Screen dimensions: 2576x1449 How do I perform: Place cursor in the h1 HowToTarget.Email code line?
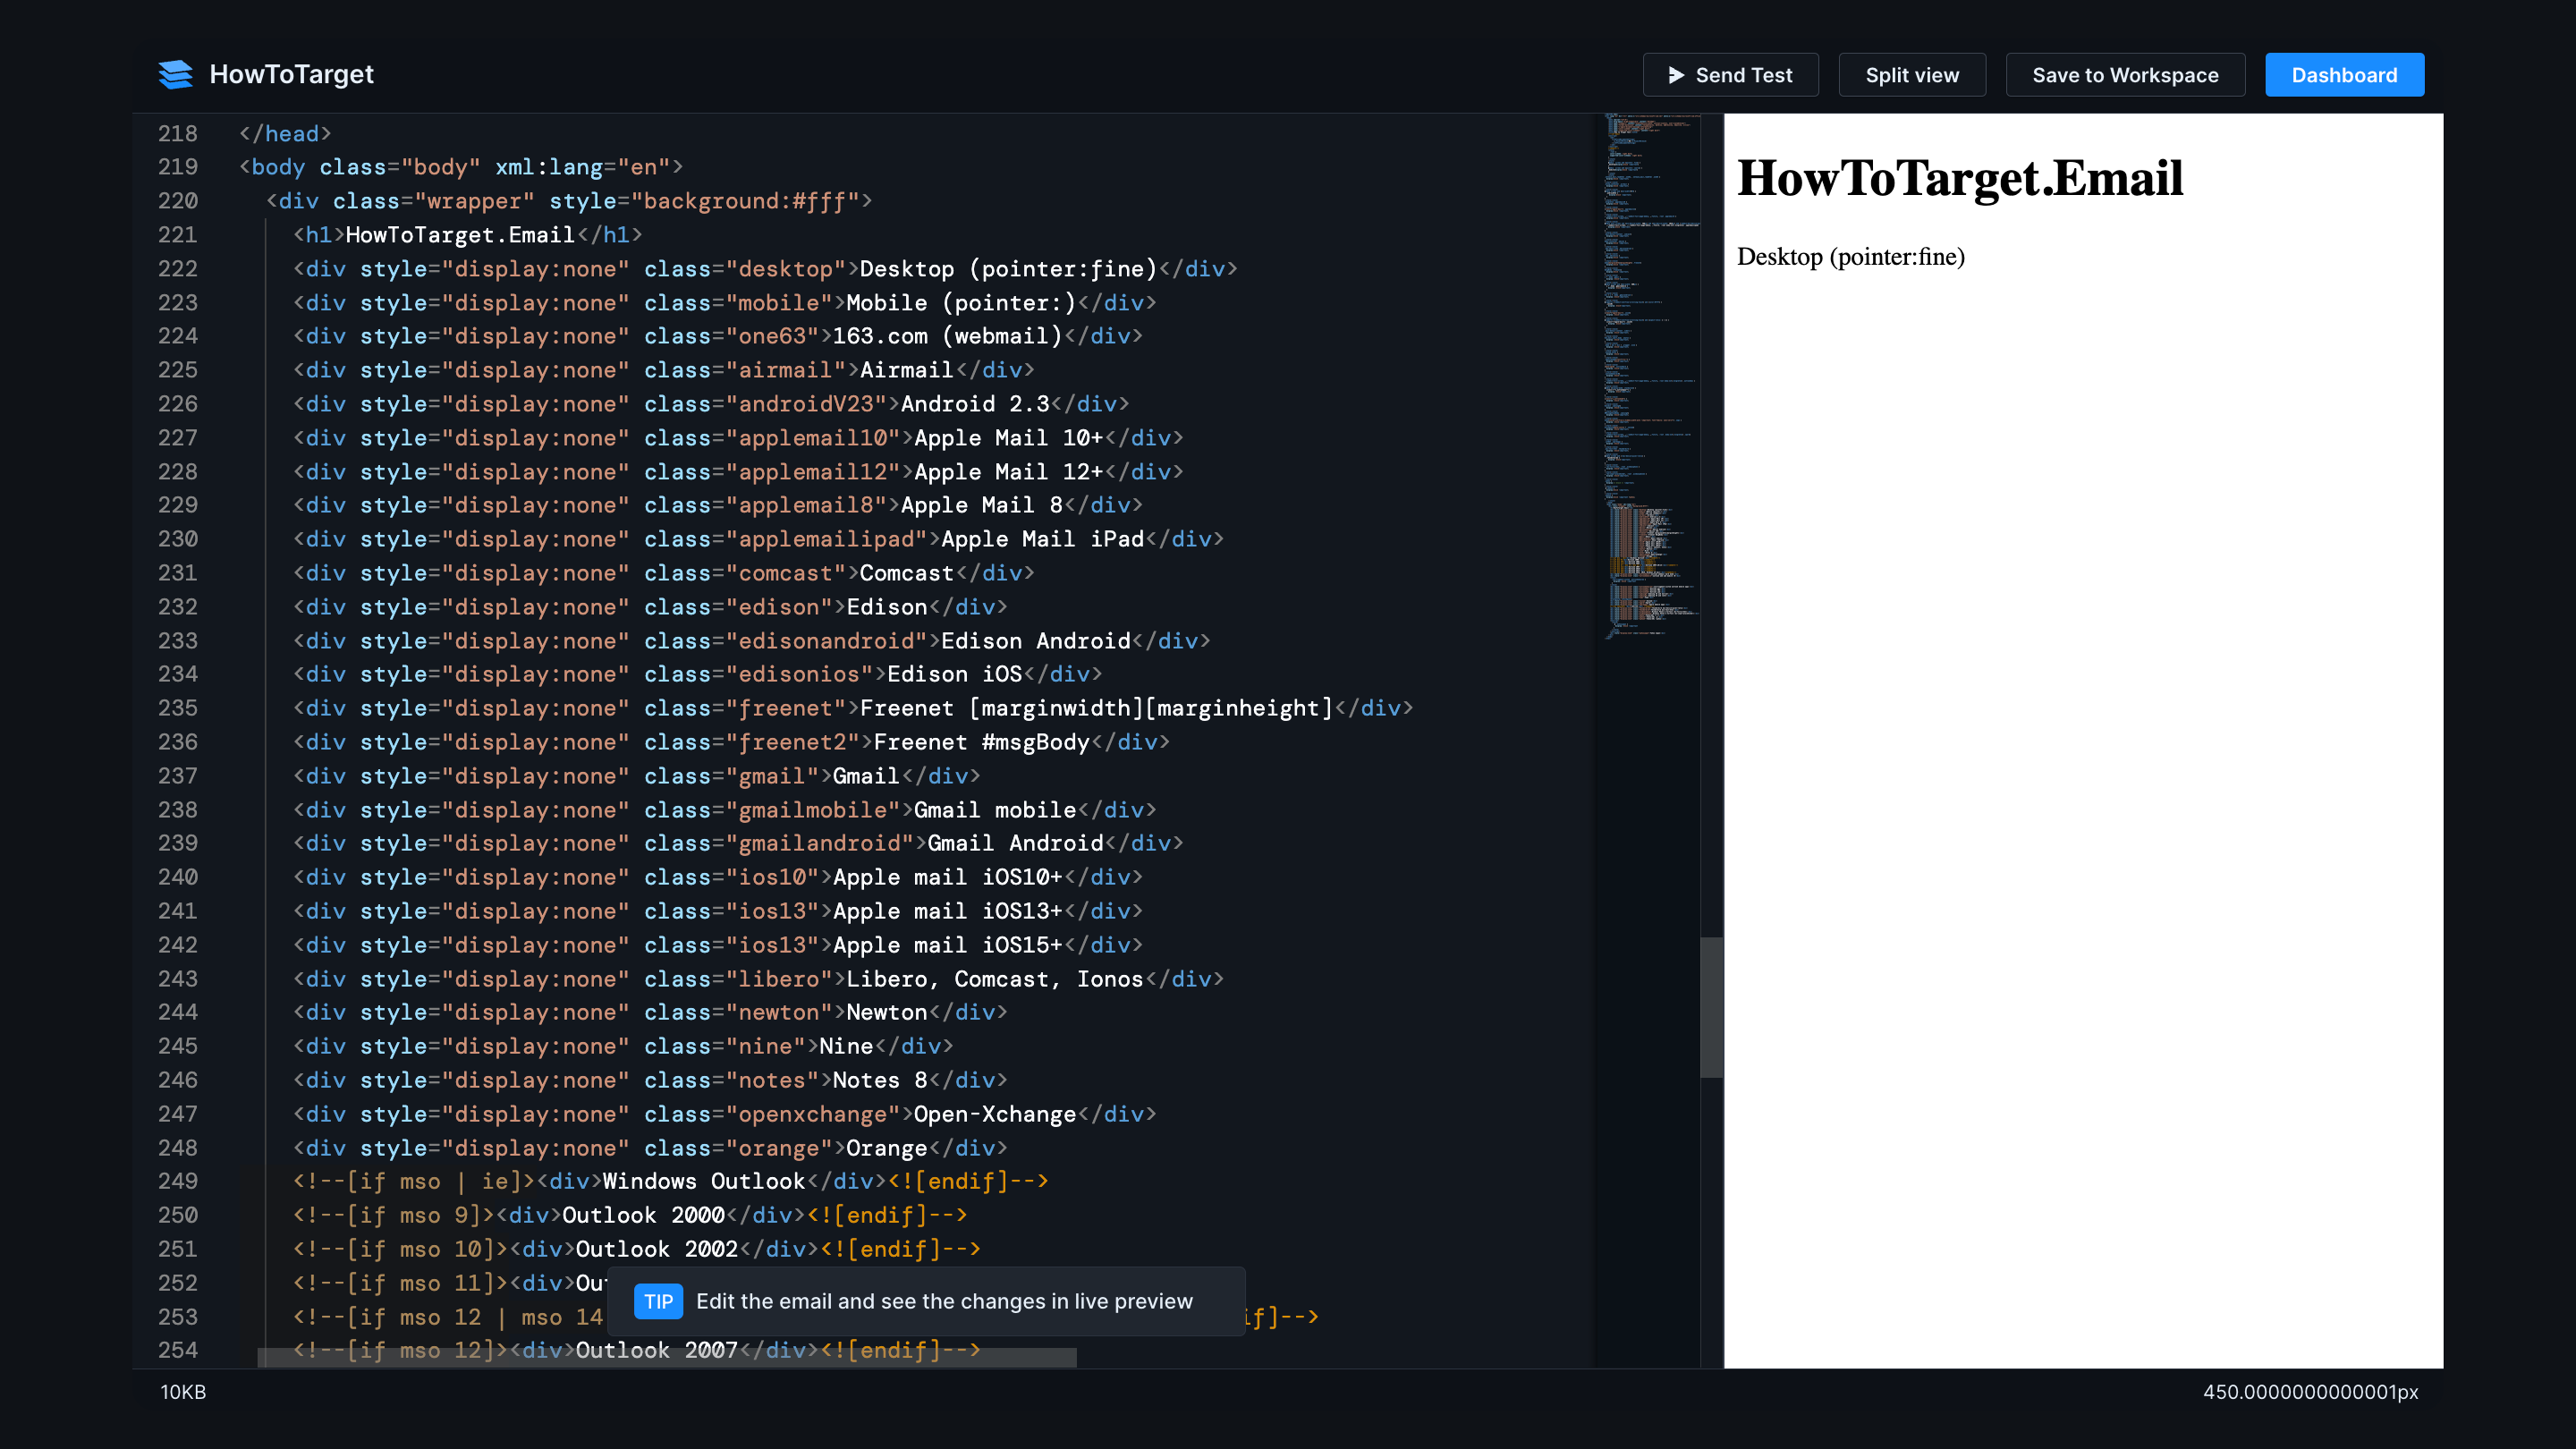pos(460,235)
